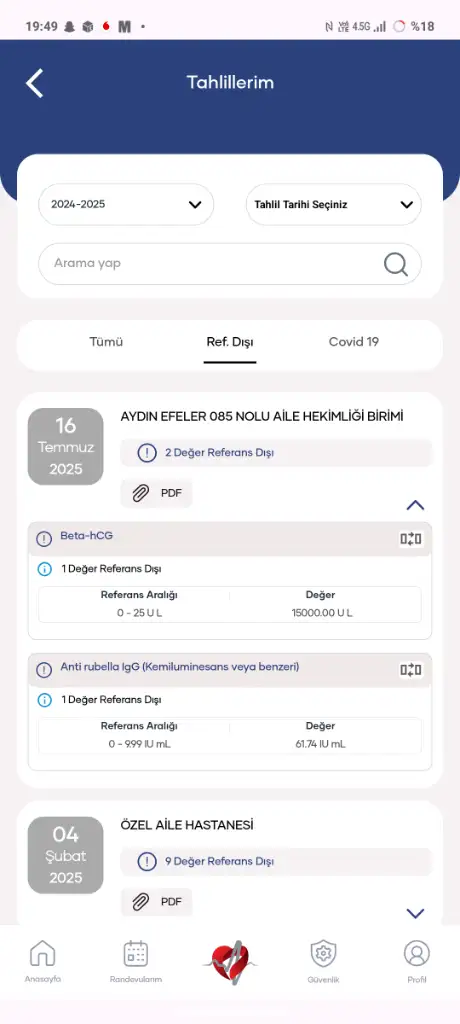Tap the back arrow in header
Screen dimensions: 460x1024
point(35,84)
